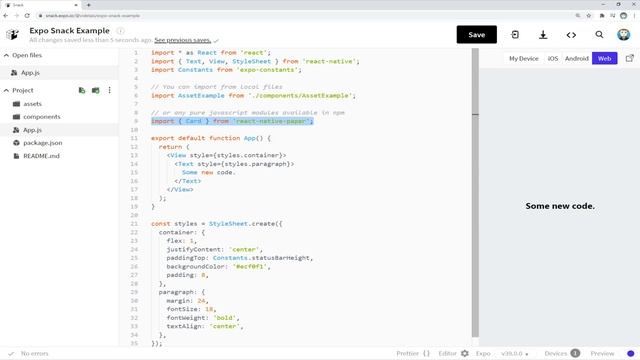The width and height of the screenshot is (640, 360).
Task: Open See previous saves link
Action: point(182,40)
